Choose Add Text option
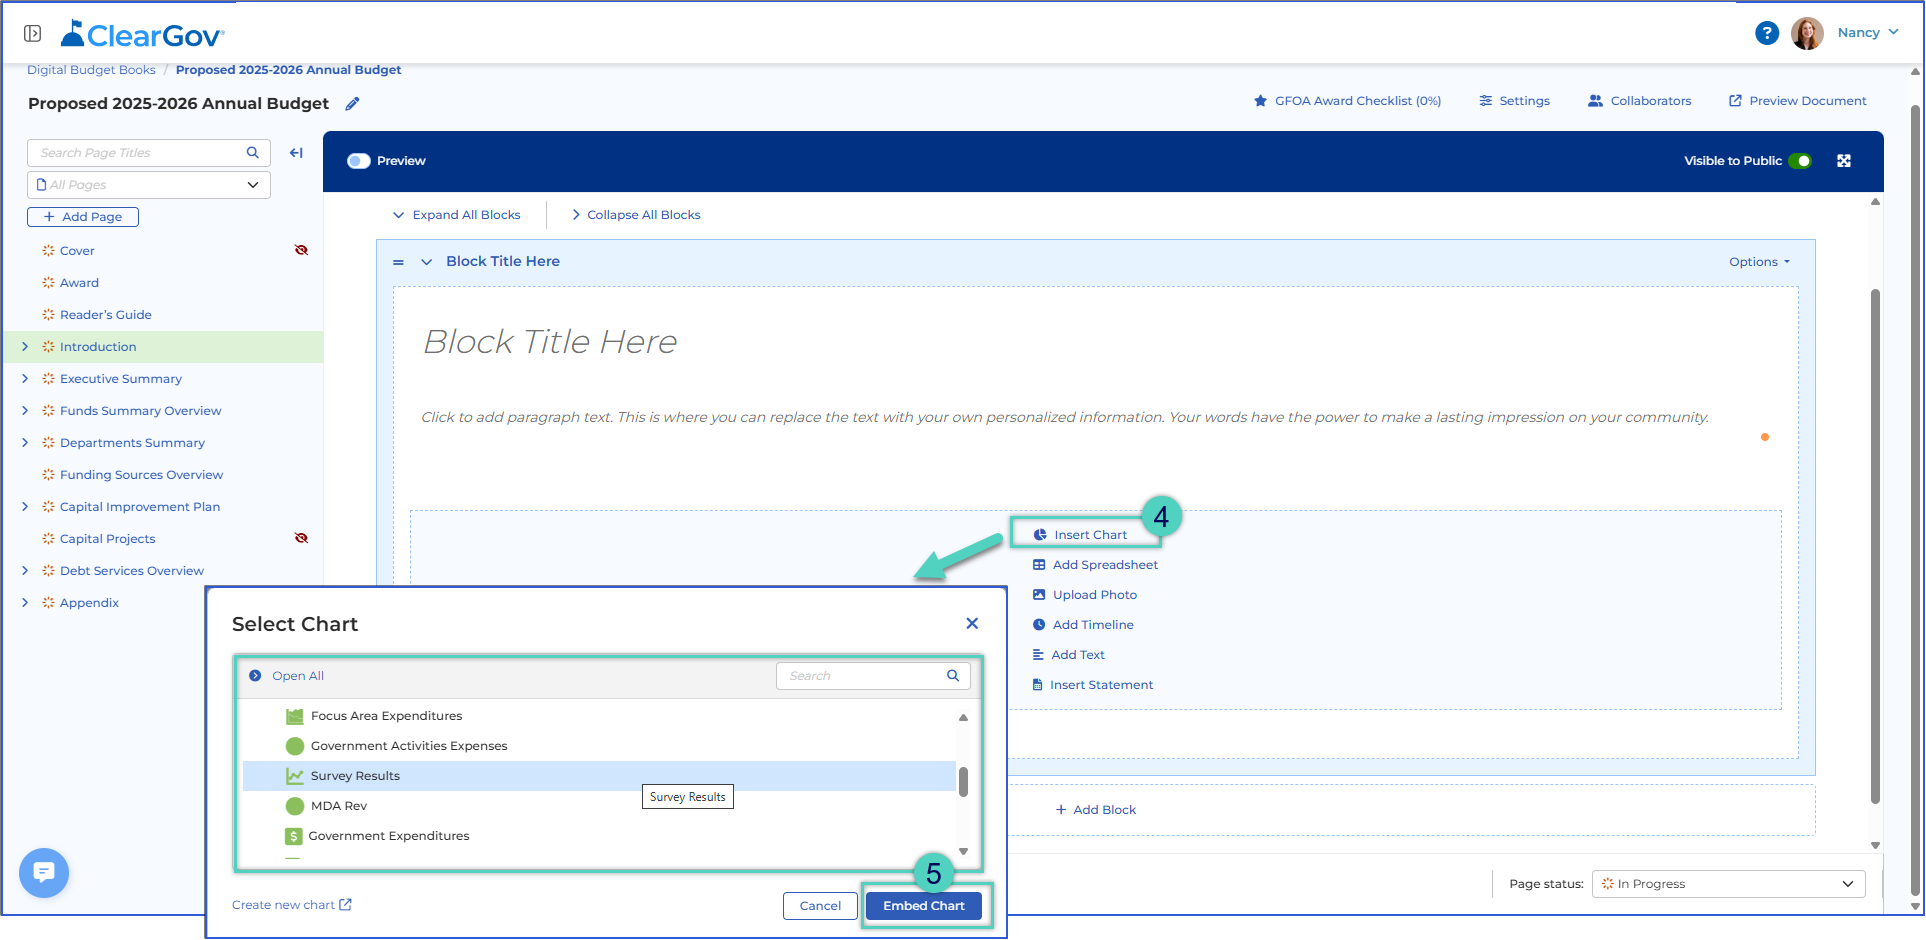Image resolution: width=1926 pixels, height=940 pixels. [1068, 655]
